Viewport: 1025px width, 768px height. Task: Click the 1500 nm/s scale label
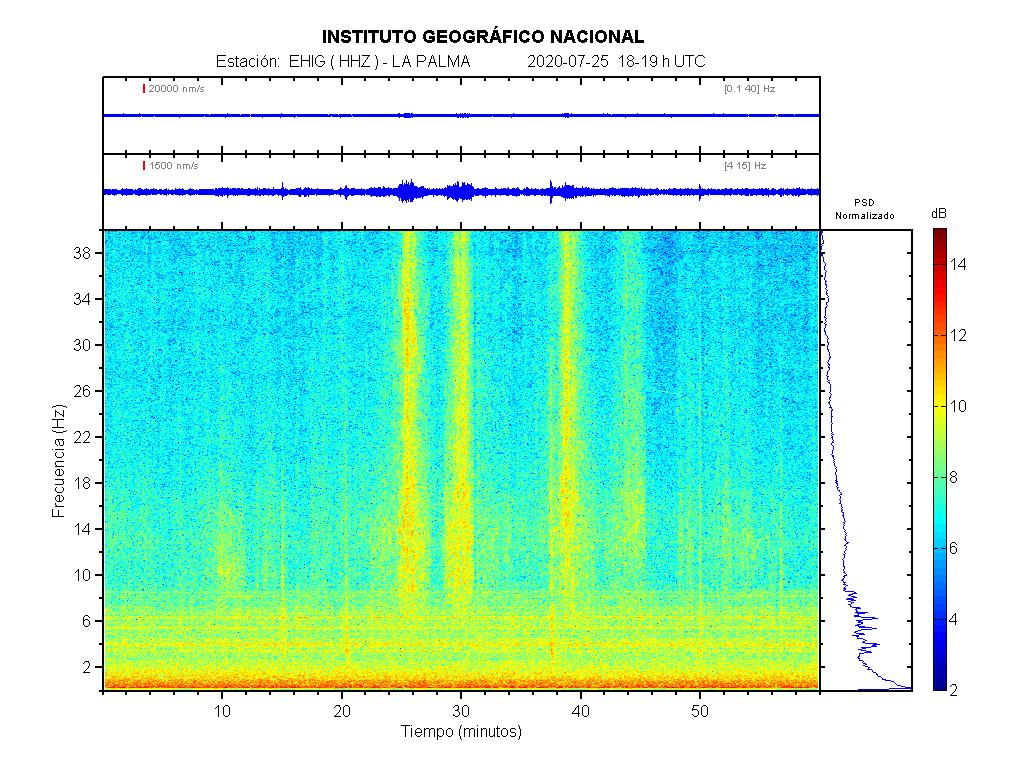(x=173, y=166)
